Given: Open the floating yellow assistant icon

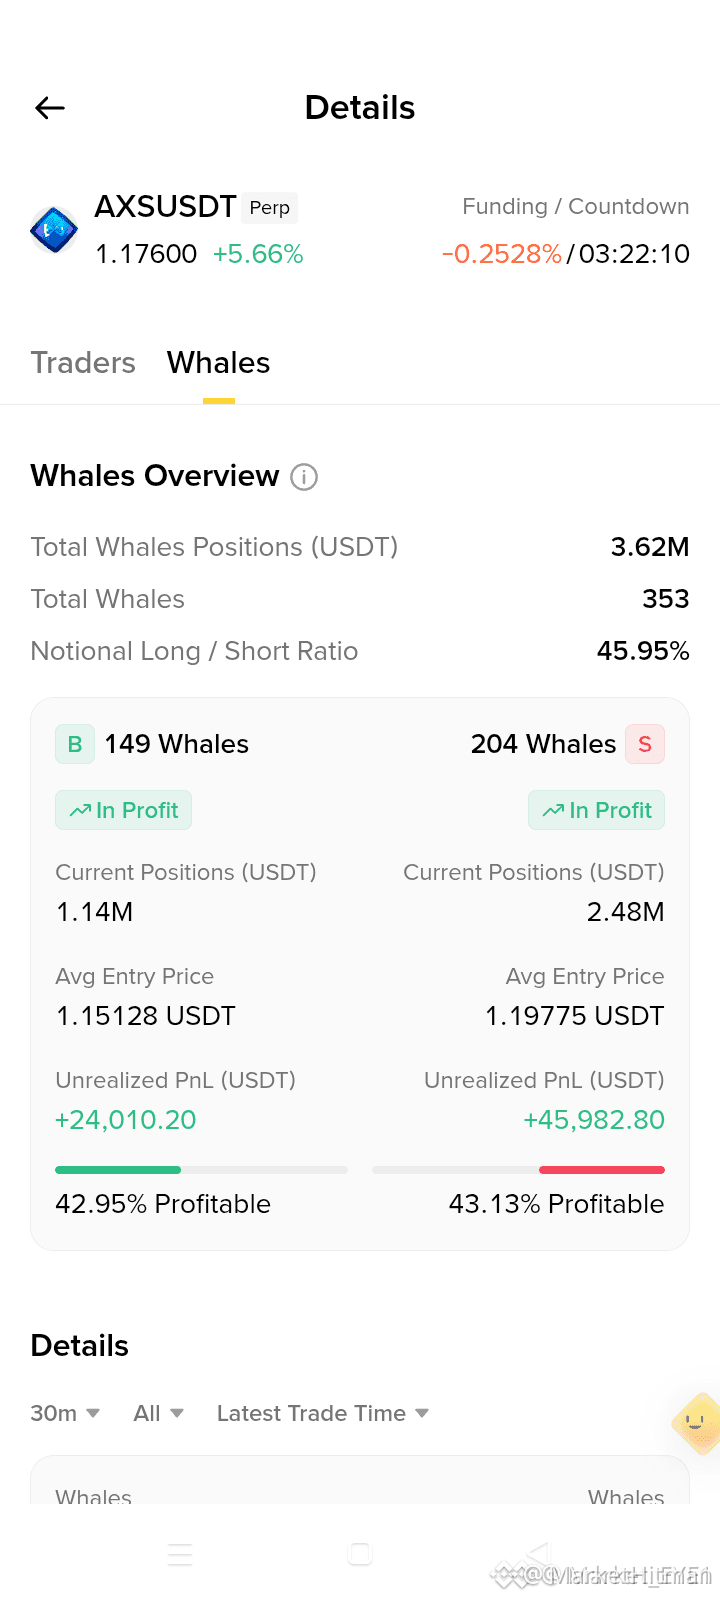Looking at the screenshot, I should (697, 1422).
